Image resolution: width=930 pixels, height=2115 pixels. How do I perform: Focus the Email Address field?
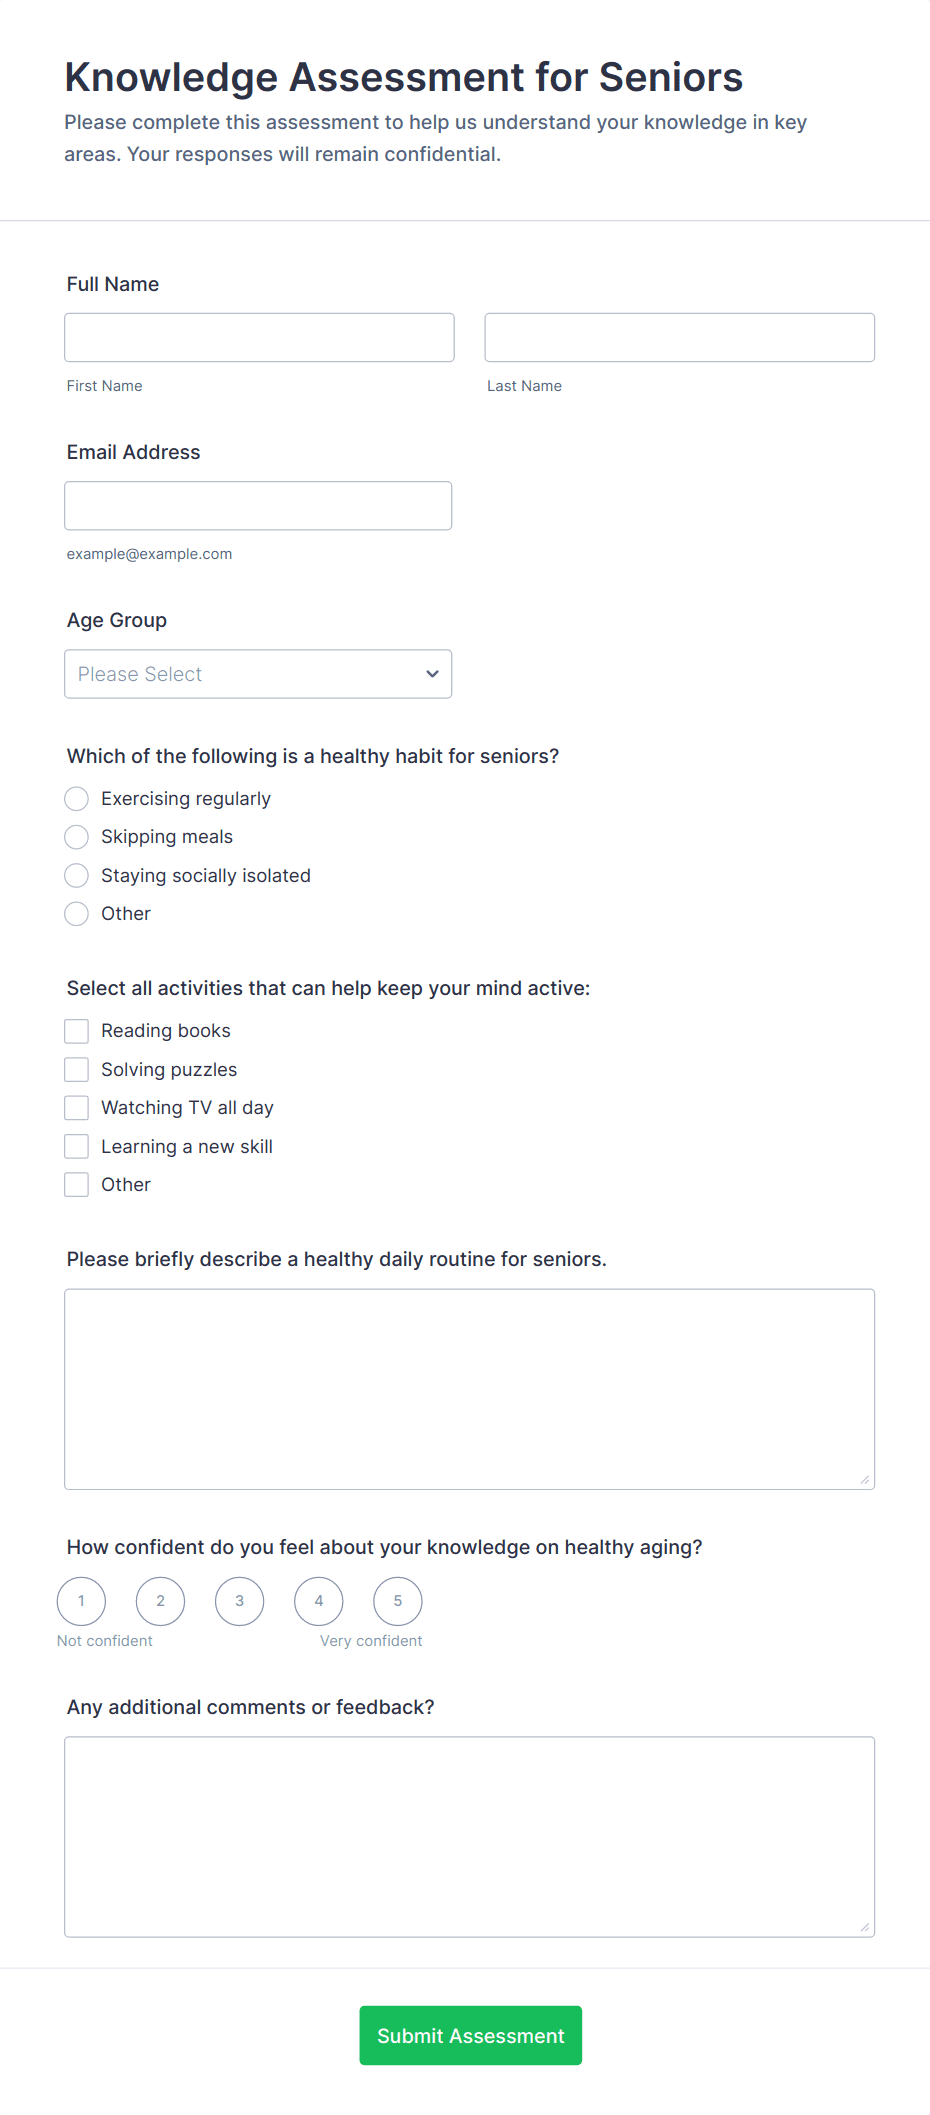click(x=258, y=505)
